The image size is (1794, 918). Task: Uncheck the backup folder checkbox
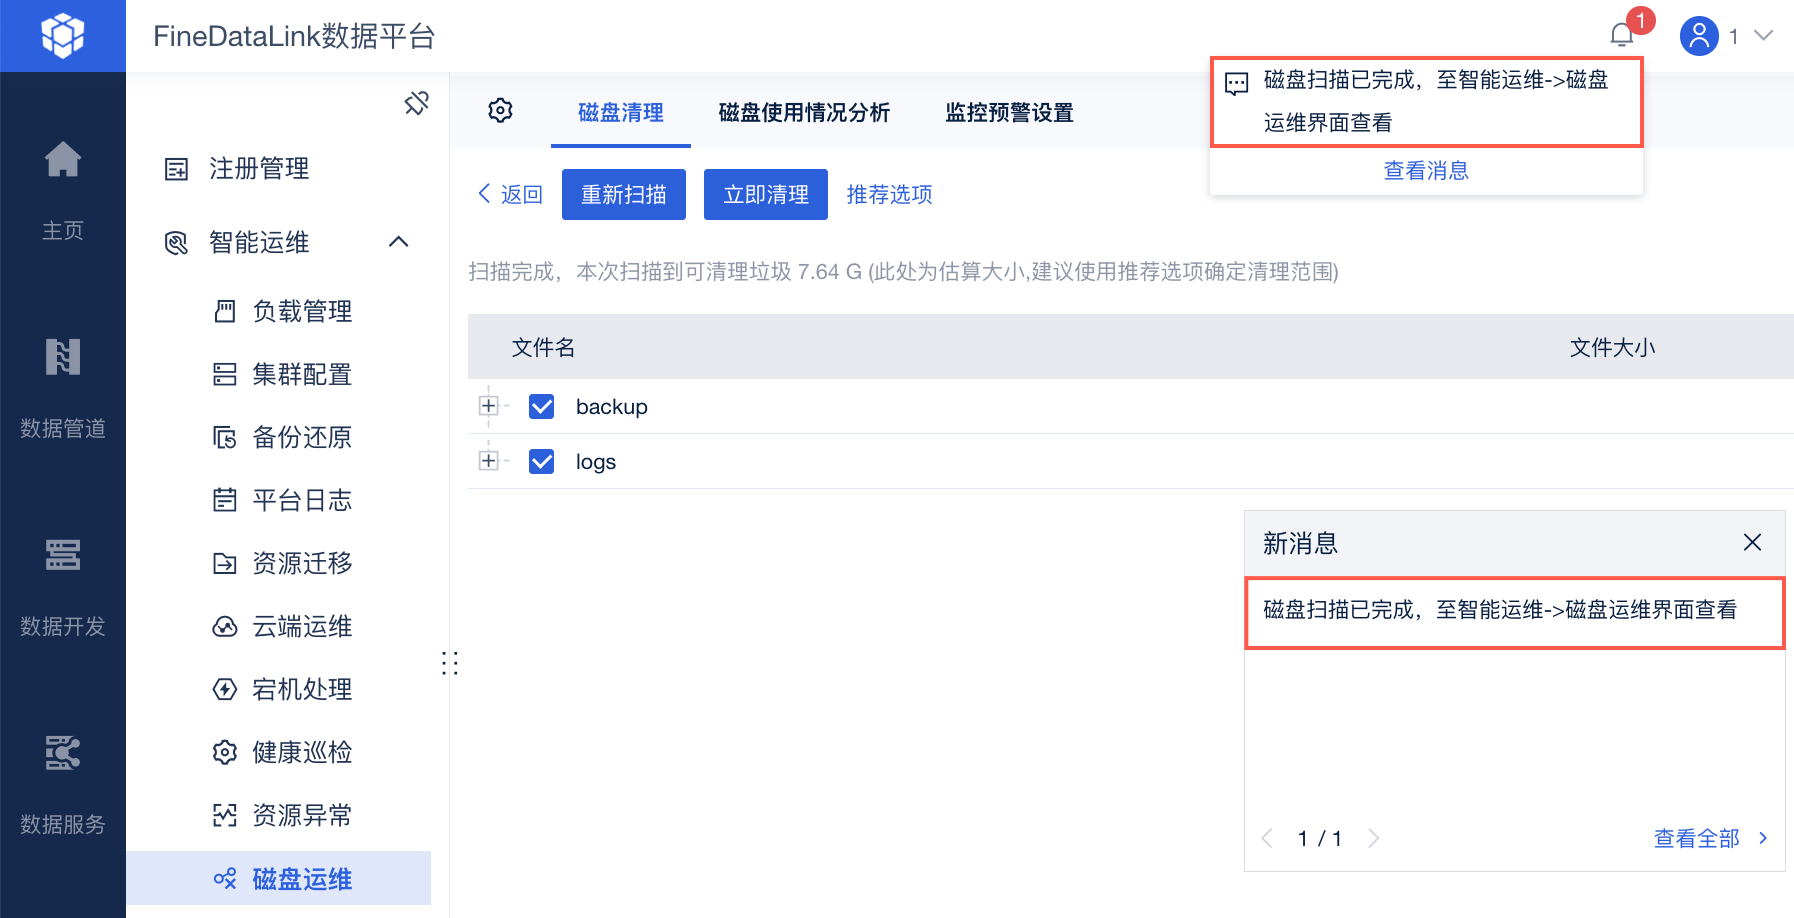542,406
